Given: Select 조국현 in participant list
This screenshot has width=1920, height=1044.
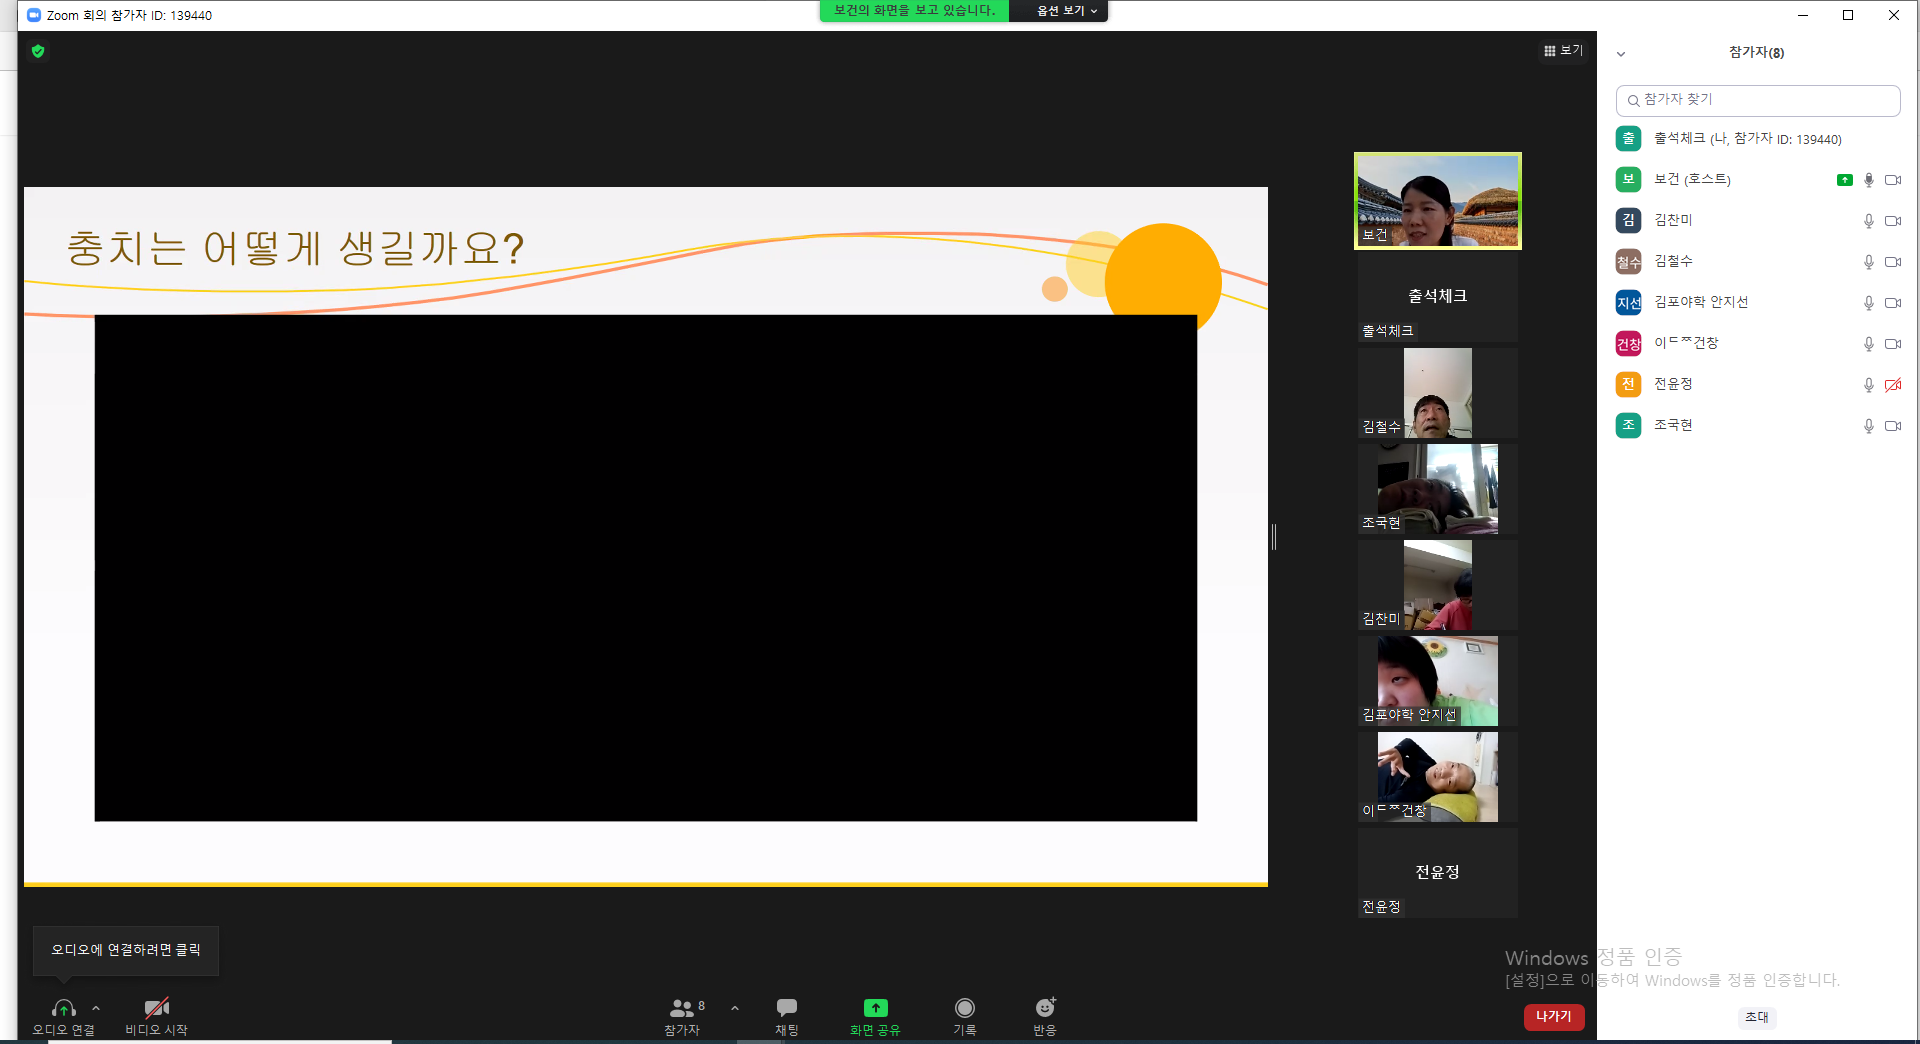Looking at the screenshot, I should tap(1758, 426).
